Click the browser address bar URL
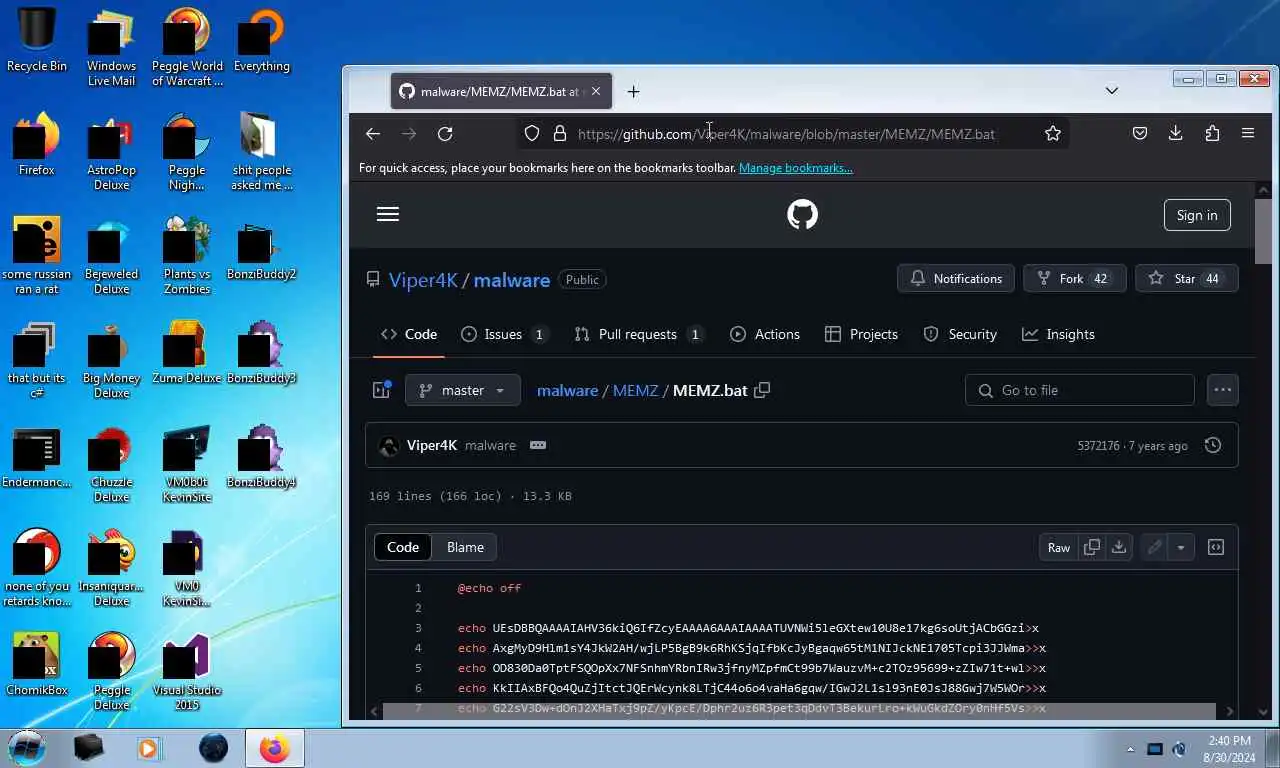Screen dimensions: 1280x768 pyautogui.click(x=786, y=134)
